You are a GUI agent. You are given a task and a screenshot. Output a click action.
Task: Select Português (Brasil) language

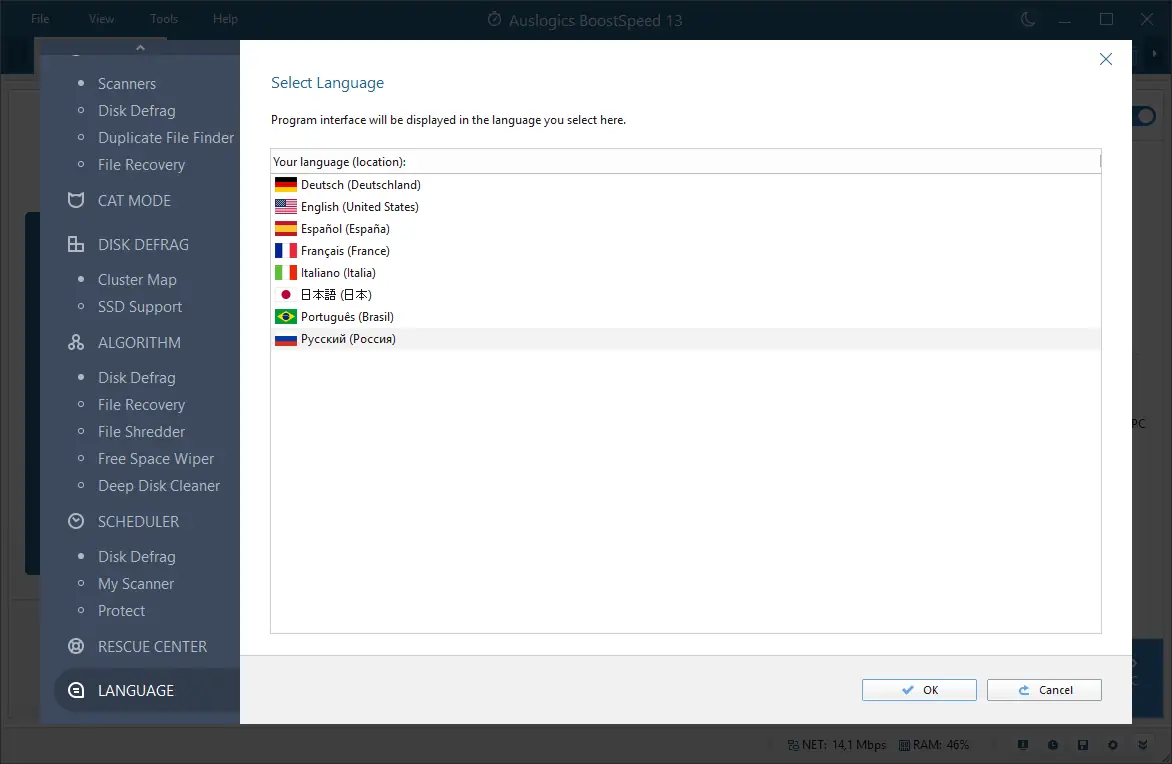685,317
